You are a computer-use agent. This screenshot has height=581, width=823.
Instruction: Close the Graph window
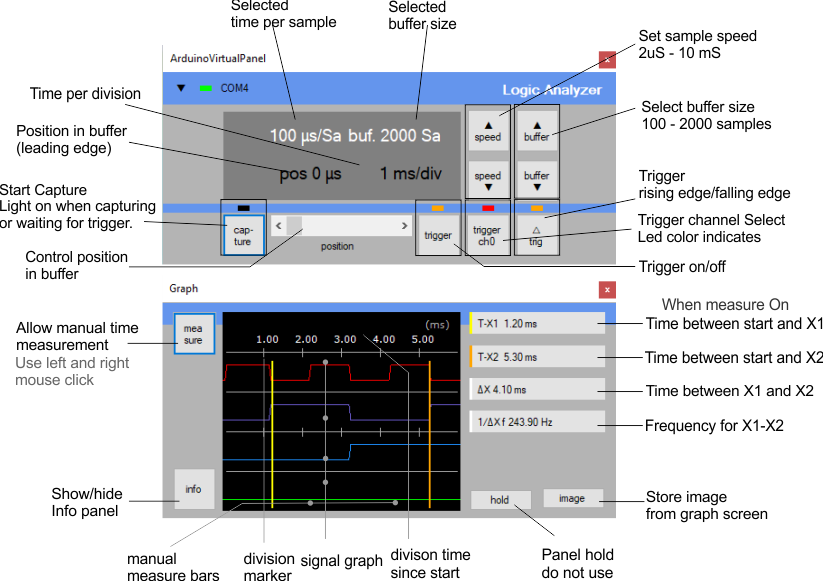(x=607, y=290)
